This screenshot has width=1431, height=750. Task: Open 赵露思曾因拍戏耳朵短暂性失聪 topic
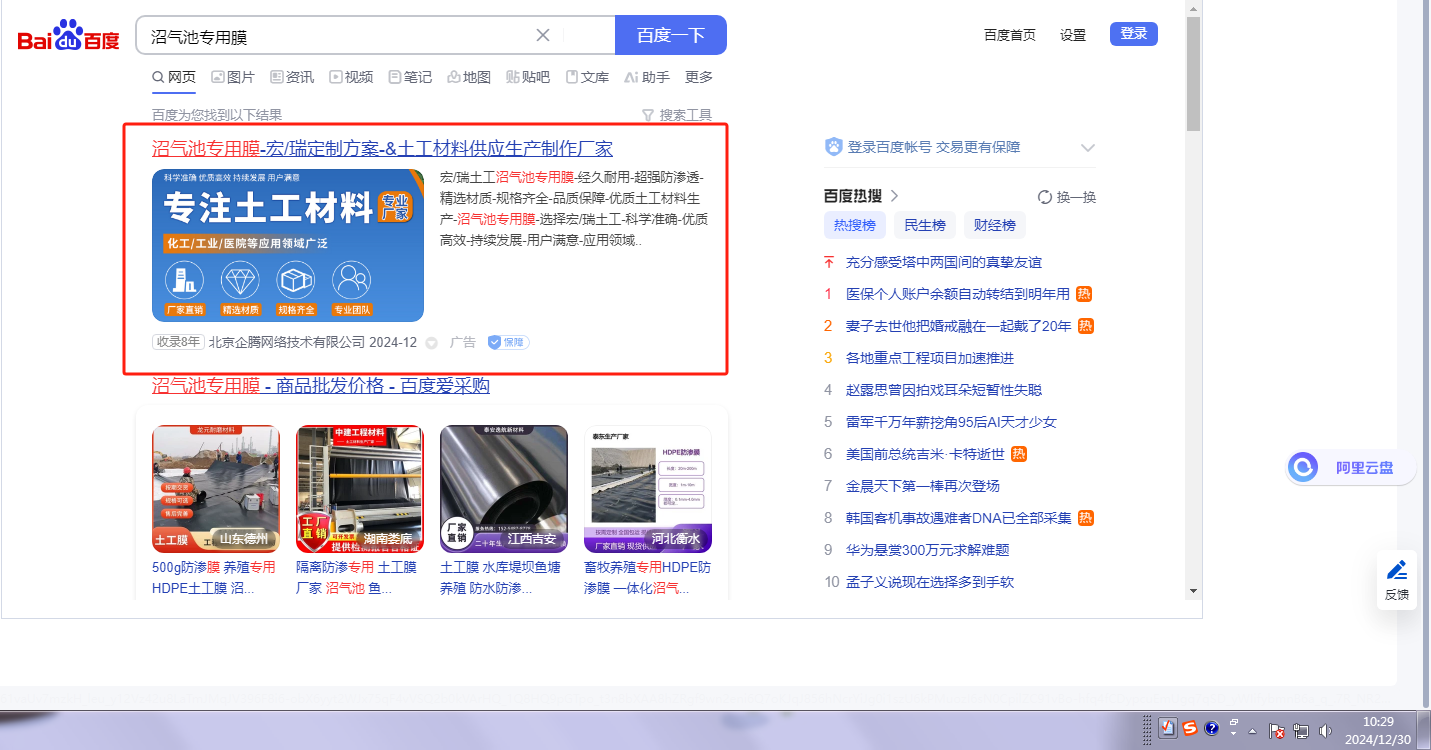[x=944, y=390]
